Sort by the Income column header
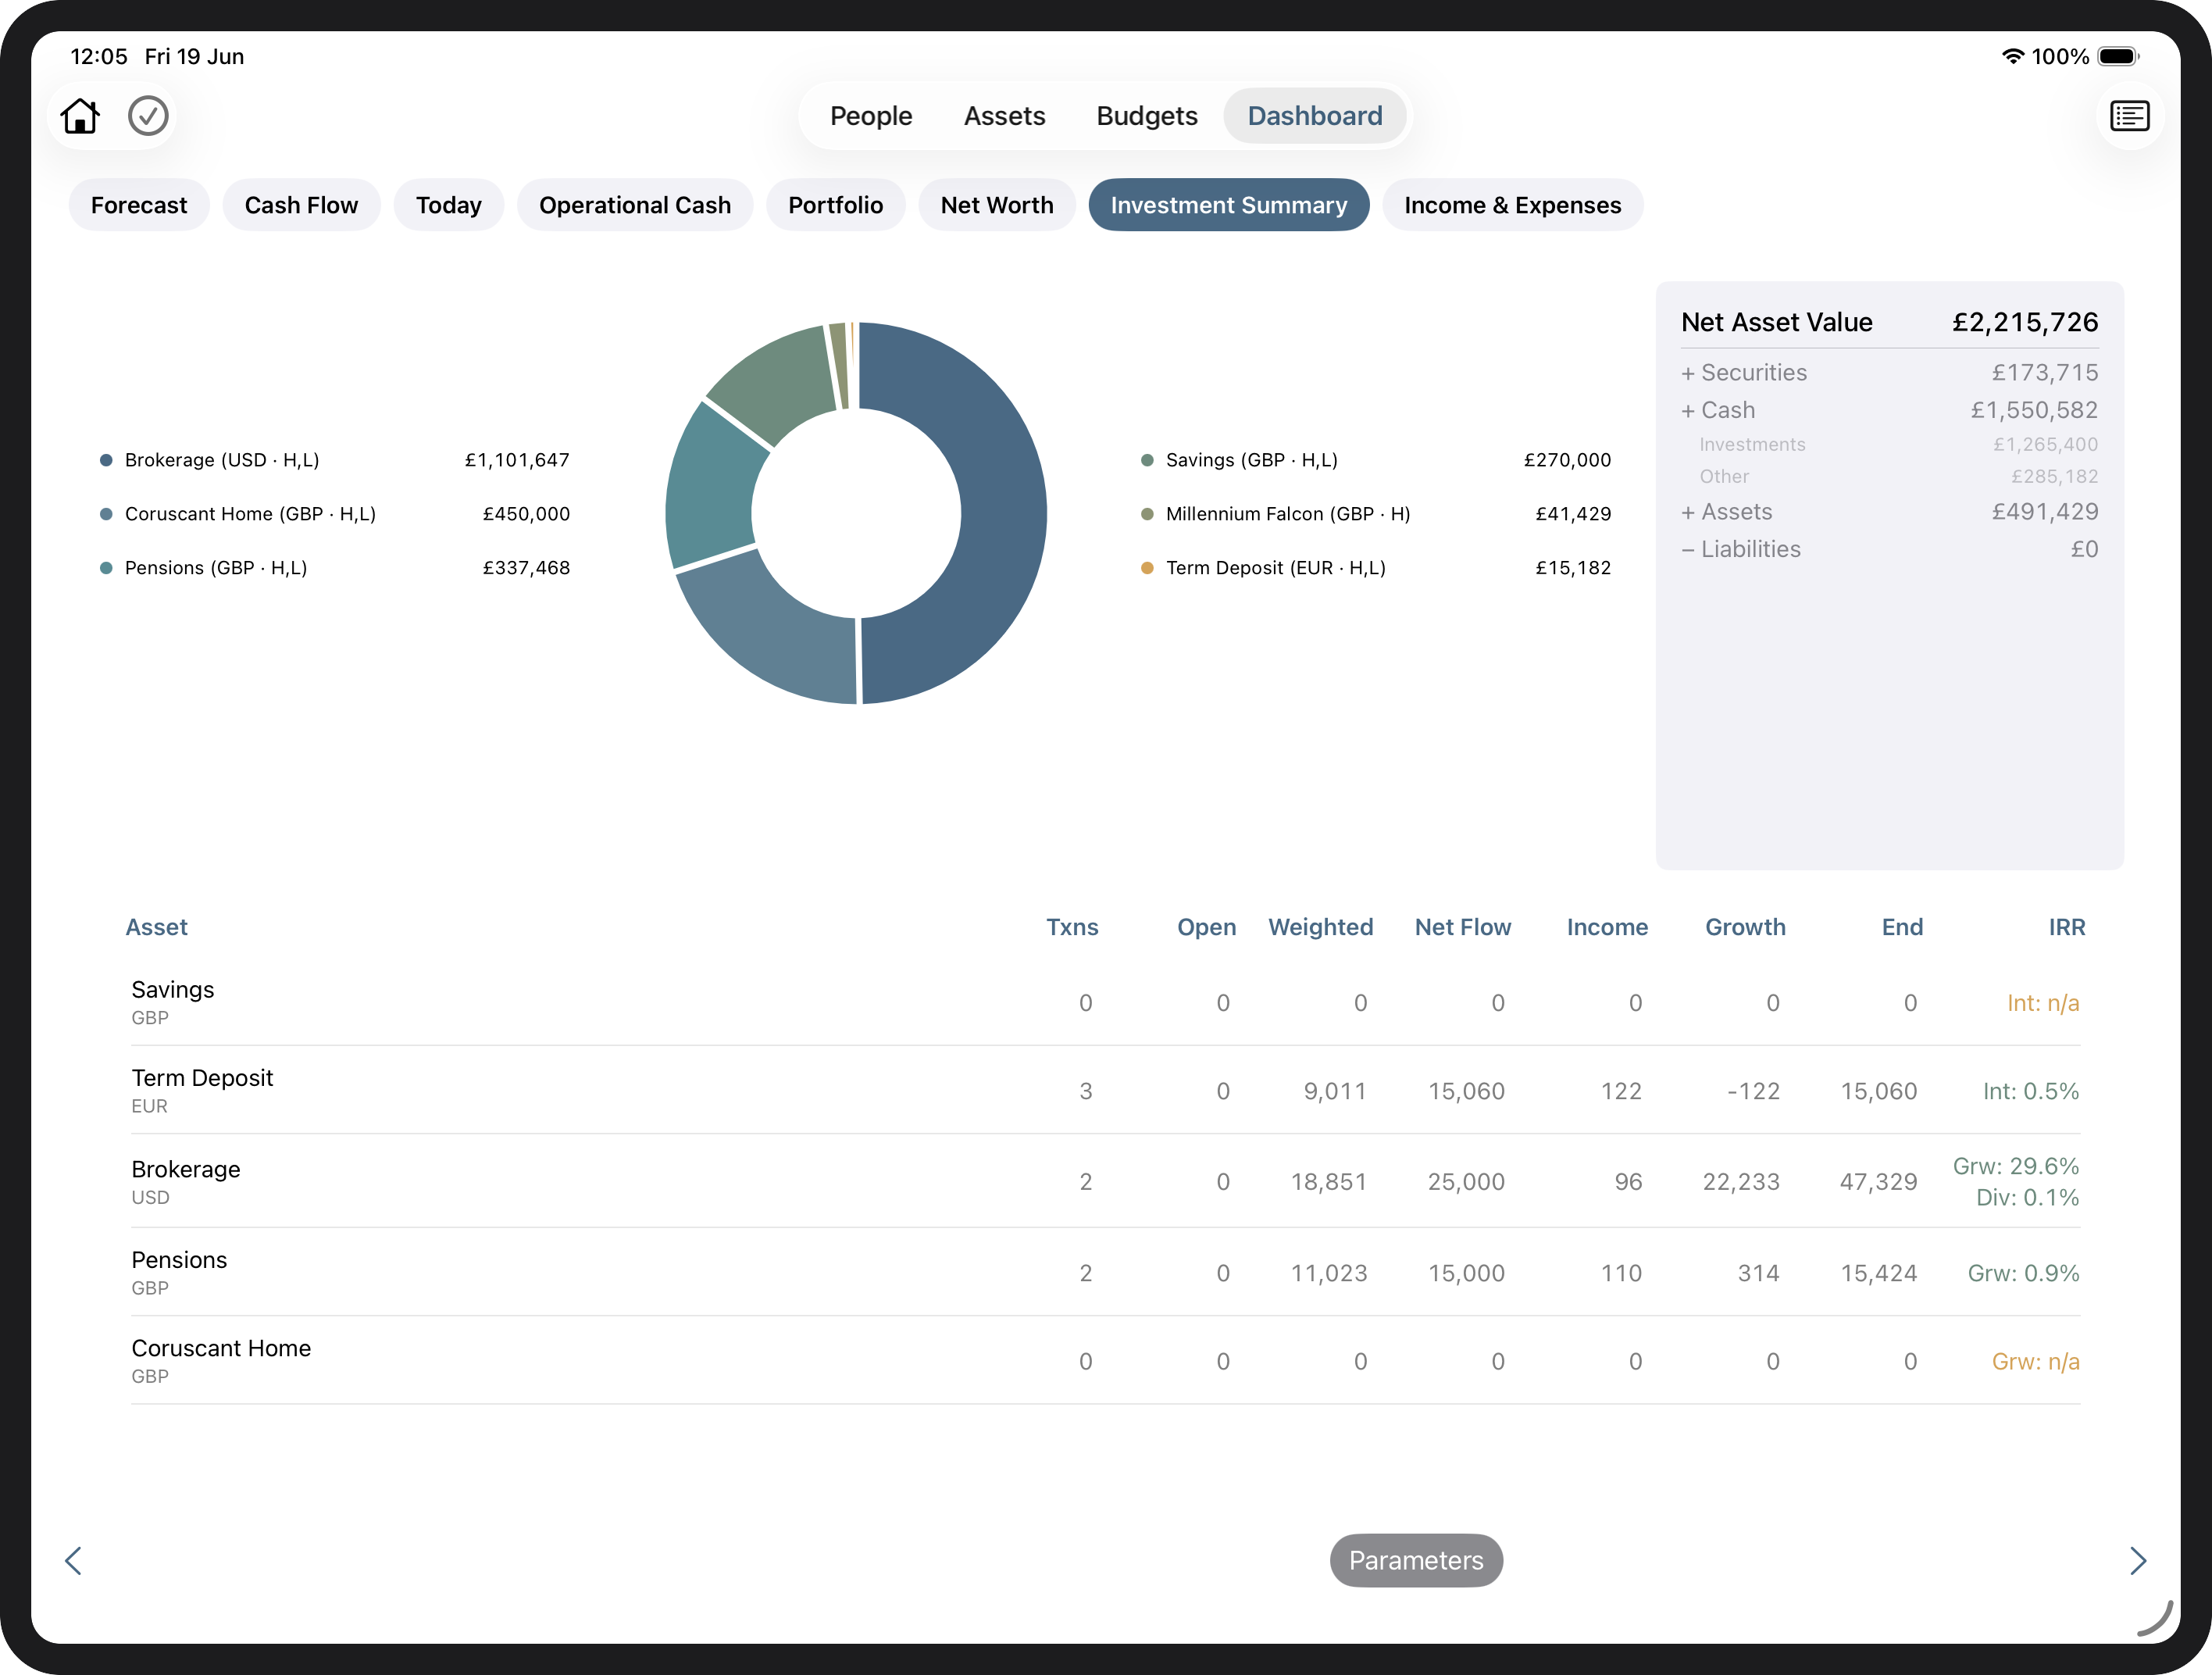 point(1607,927)
